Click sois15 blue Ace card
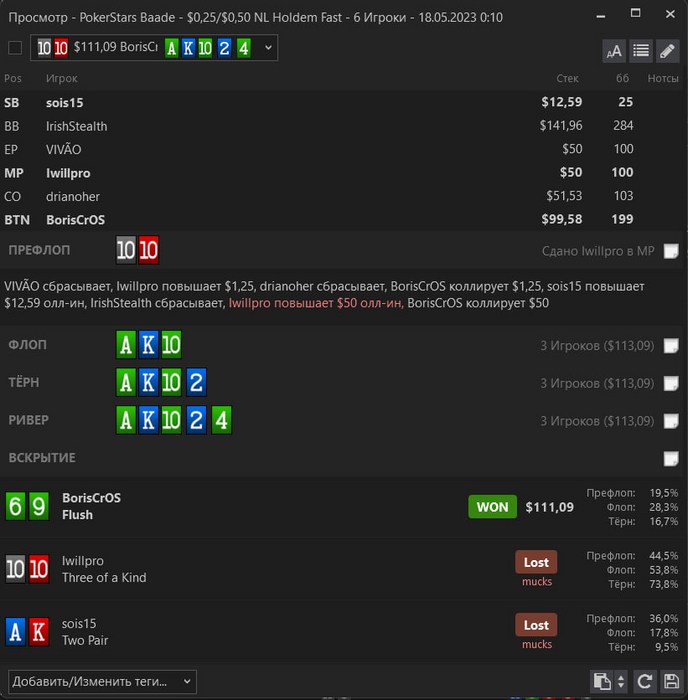 (15, 632)
